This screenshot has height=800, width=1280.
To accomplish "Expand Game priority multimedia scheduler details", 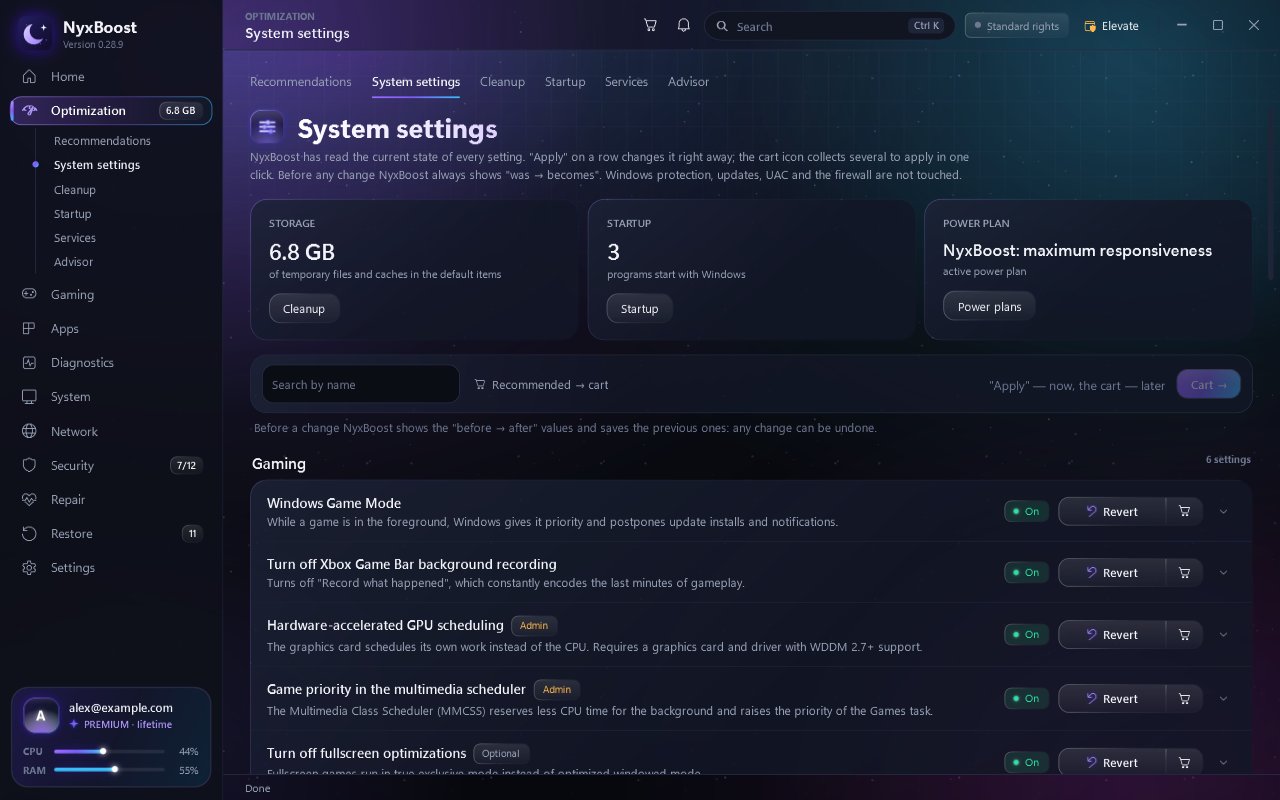I will coord(1223,698).
